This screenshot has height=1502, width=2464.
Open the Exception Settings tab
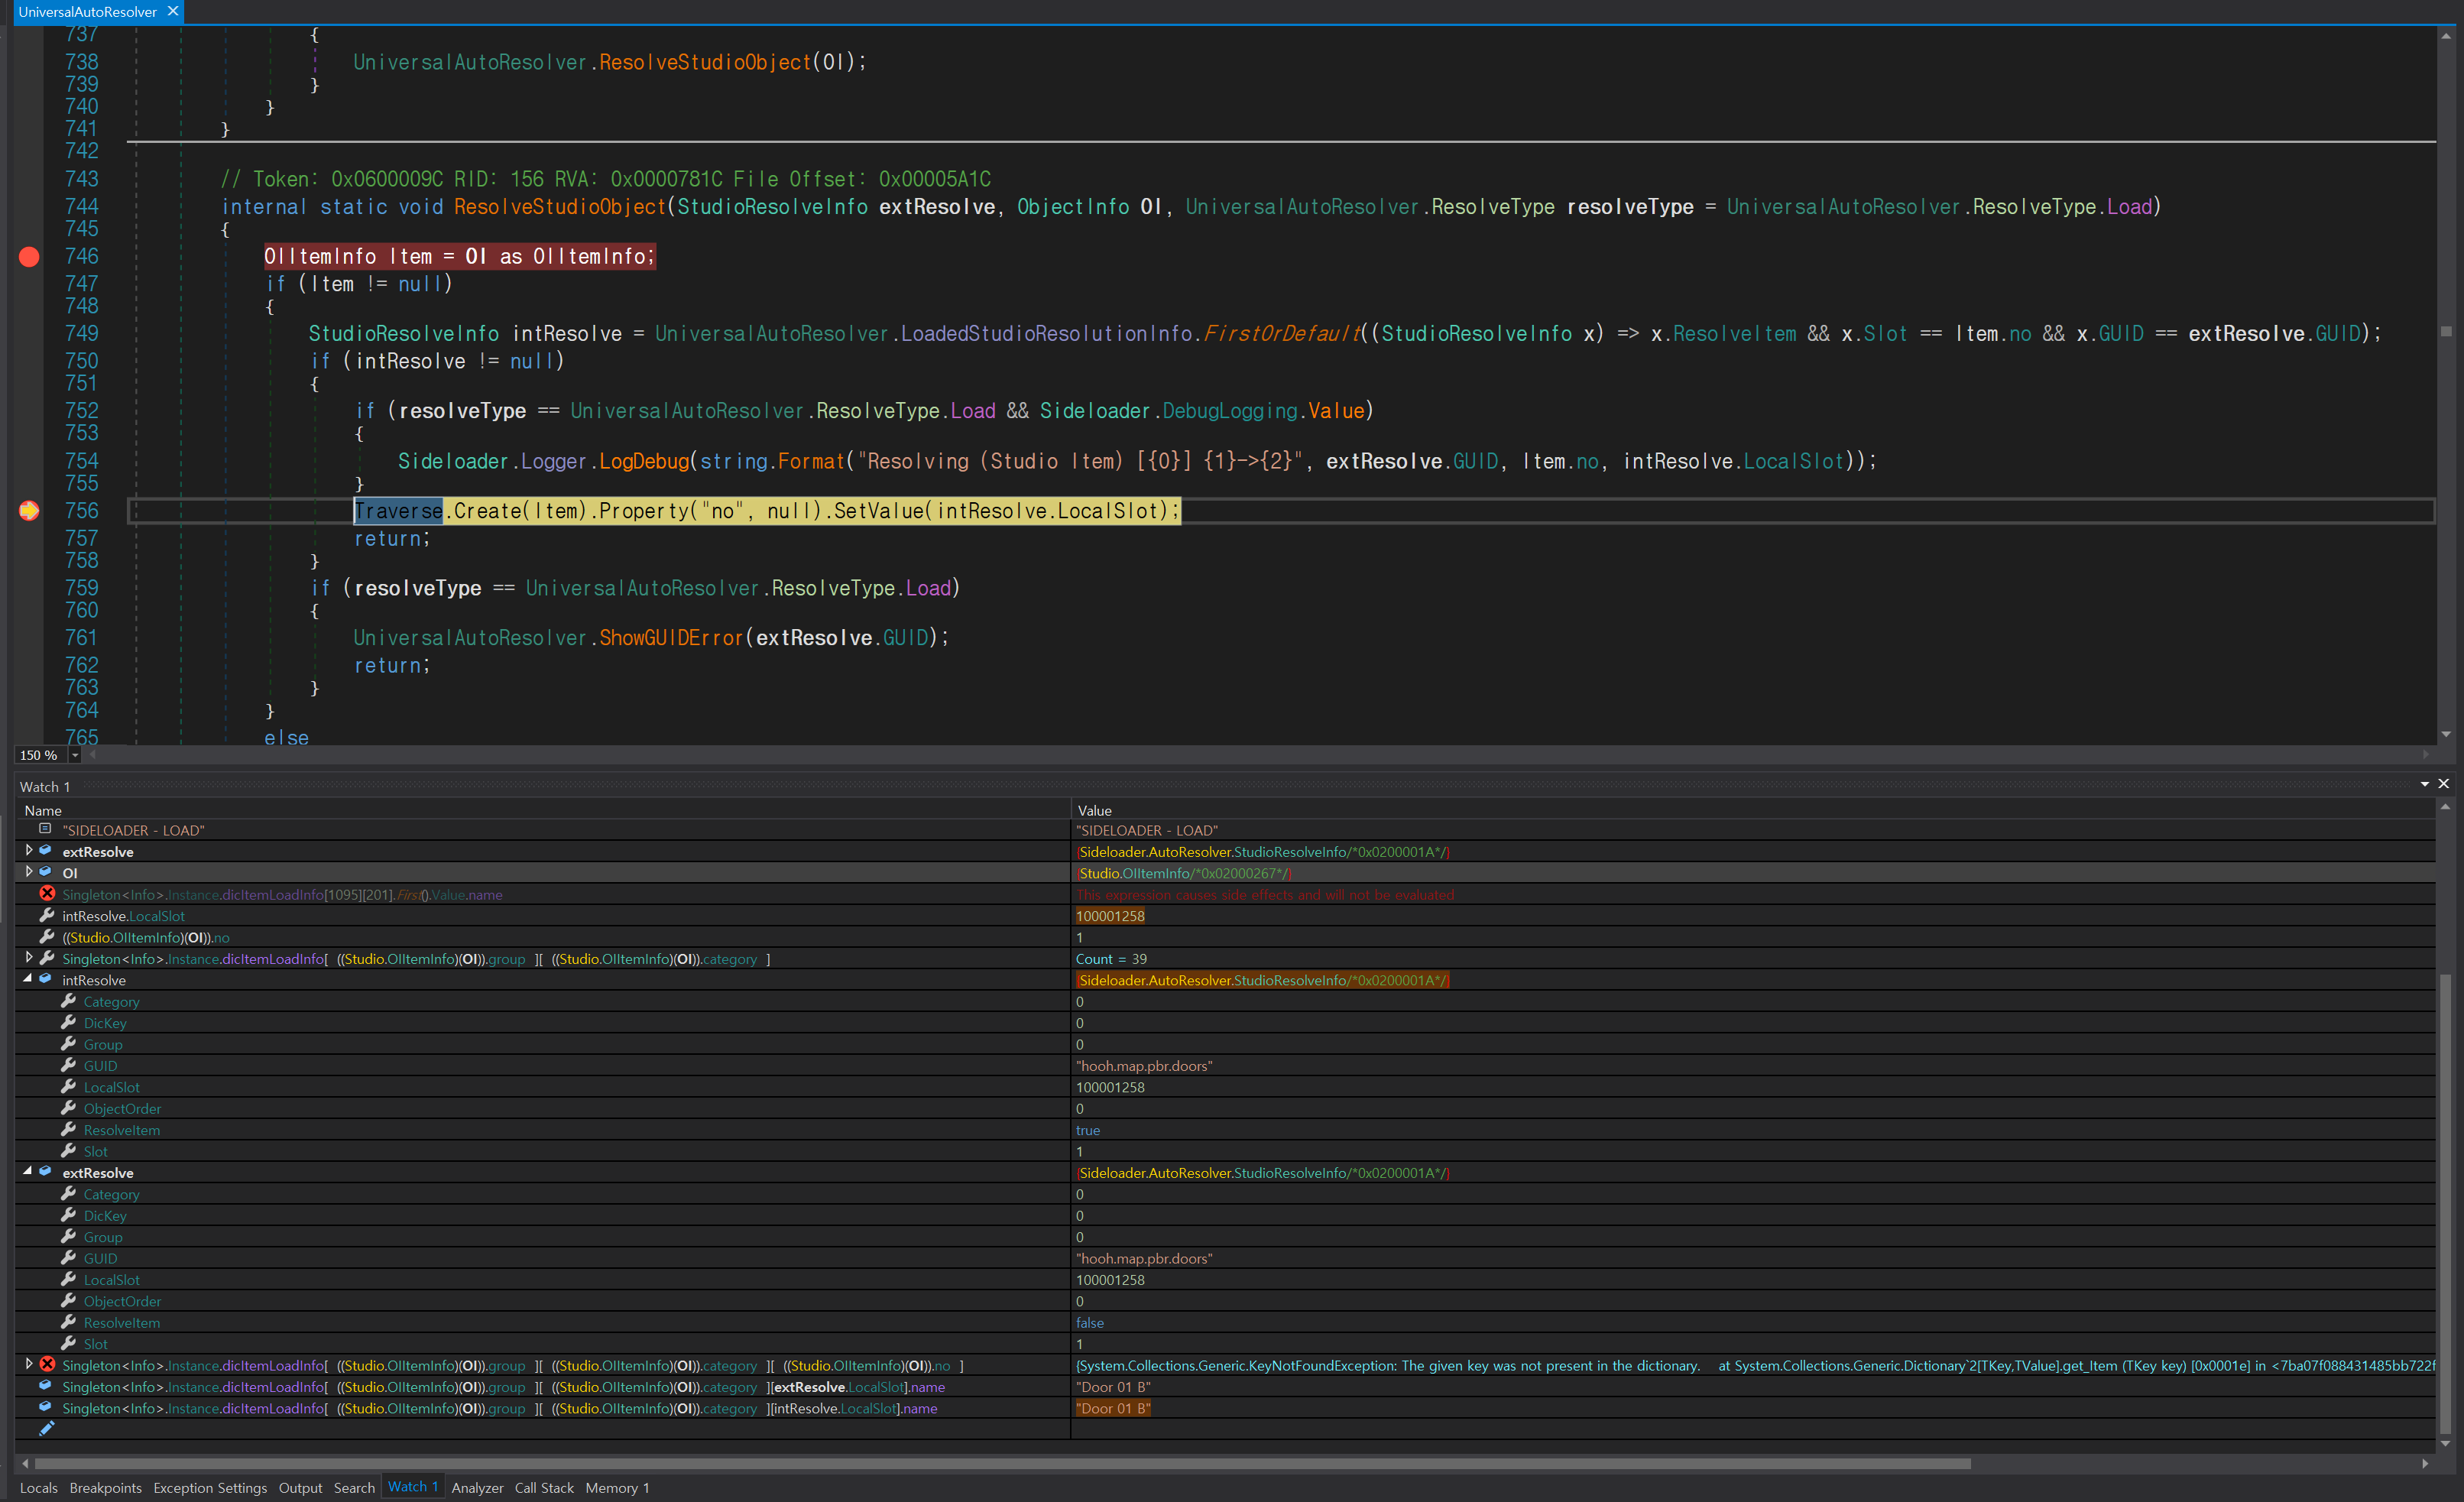tap(210, 1488)
